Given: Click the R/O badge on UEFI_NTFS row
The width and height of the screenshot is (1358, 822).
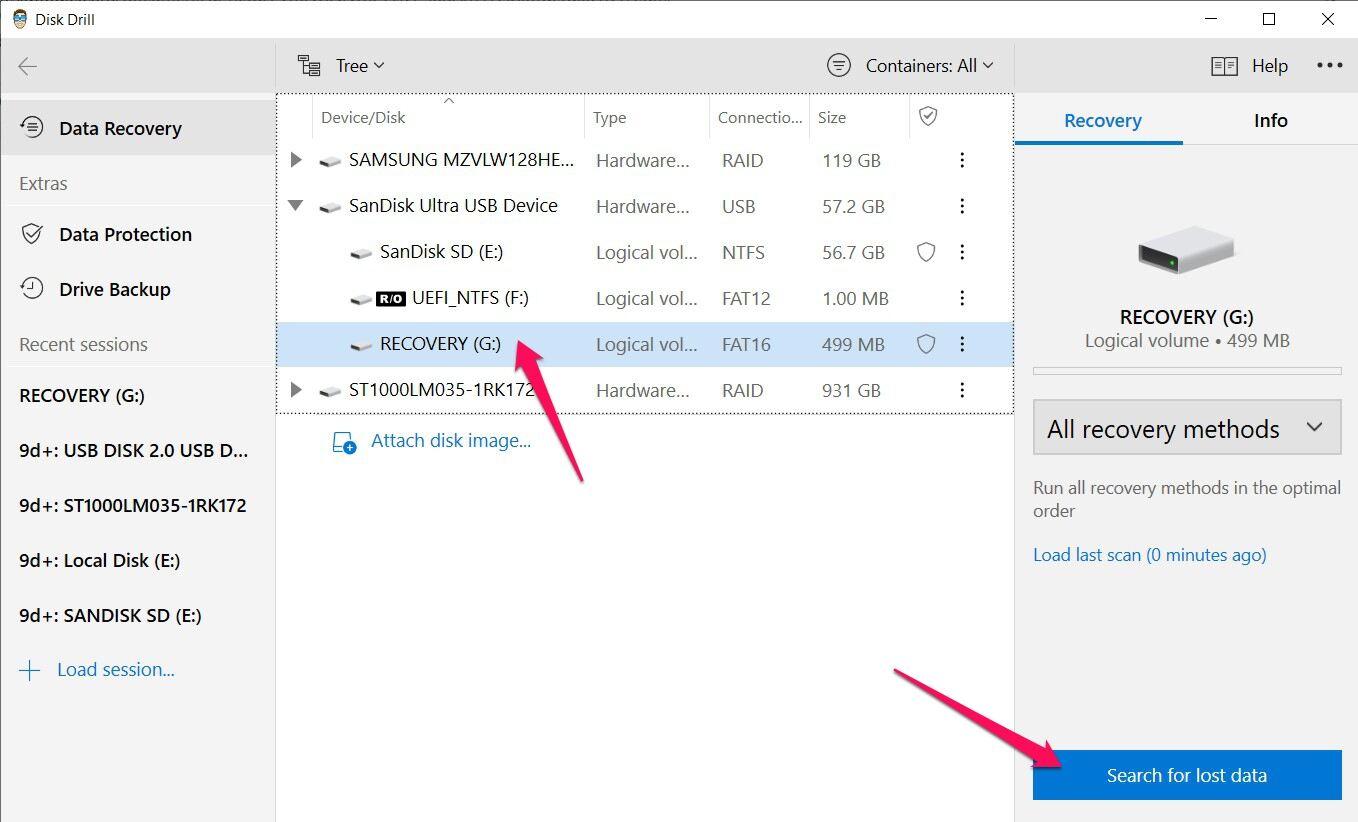Looking at the screenshot, I should (x=391, y=299).
